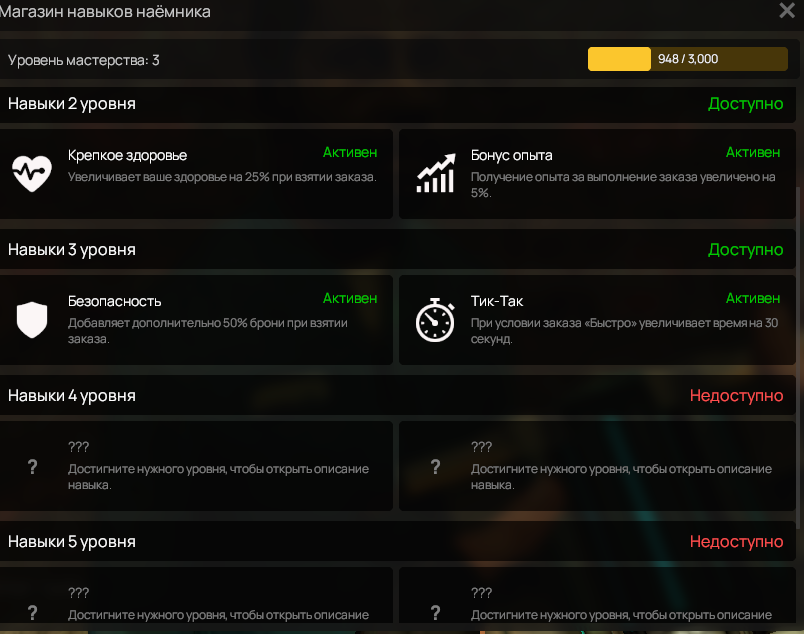Click the shield icon for Безопасность
804x634 pixels.
pyautogui.click(x=32, y=320)
